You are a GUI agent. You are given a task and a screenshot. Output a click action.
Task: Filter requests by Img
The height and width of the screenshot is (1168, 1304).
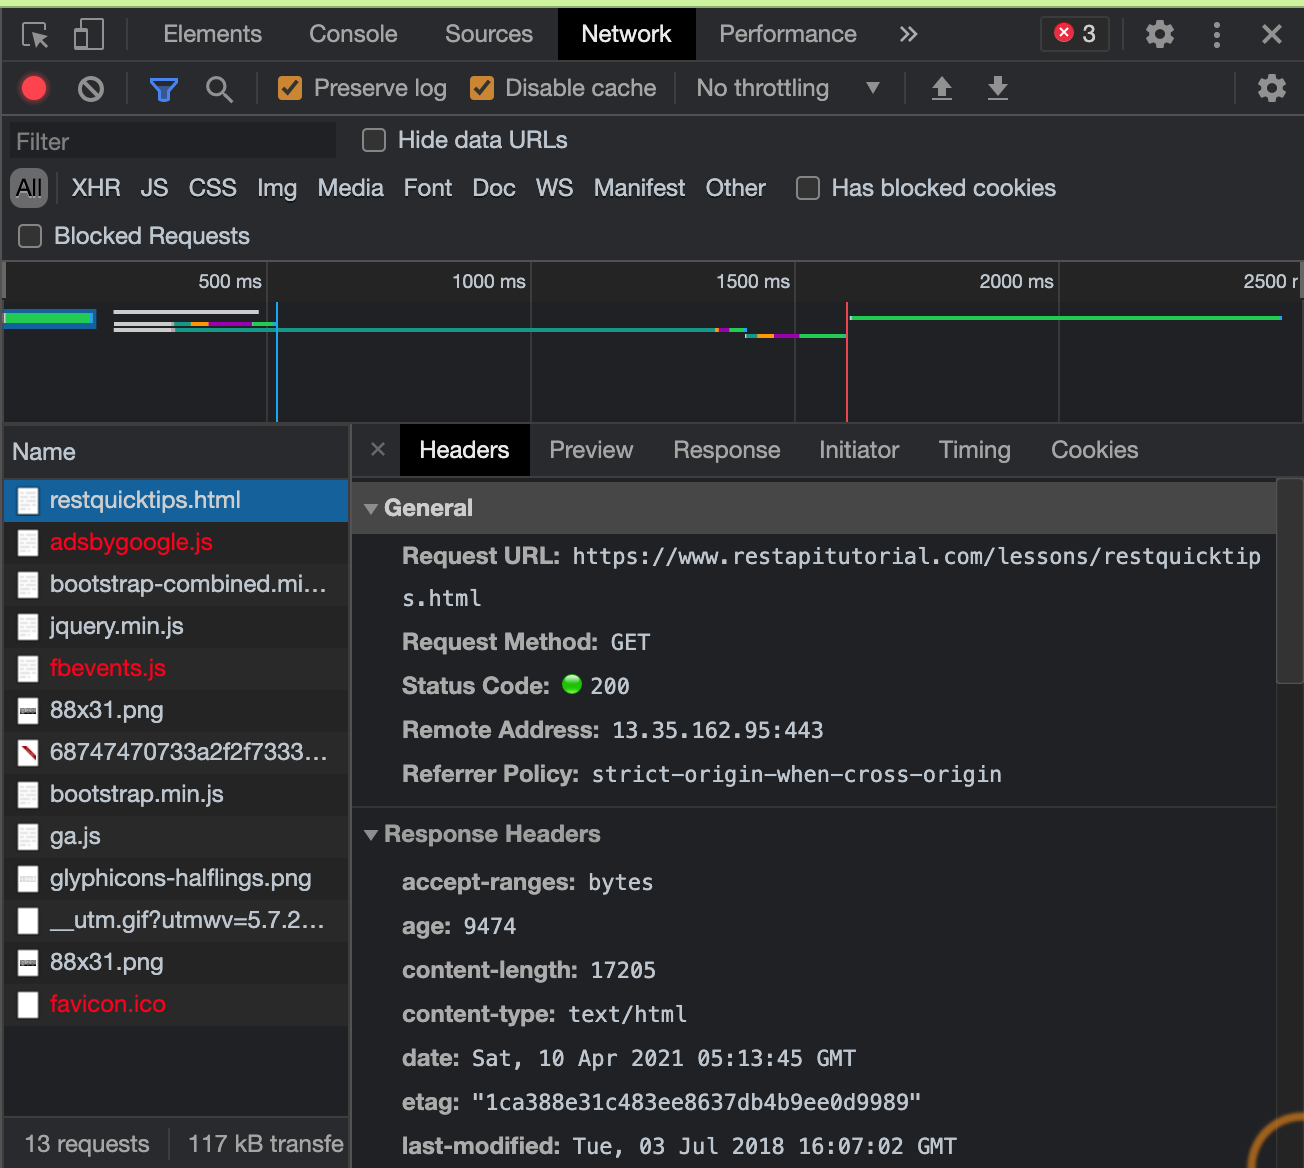pos(277,188)
